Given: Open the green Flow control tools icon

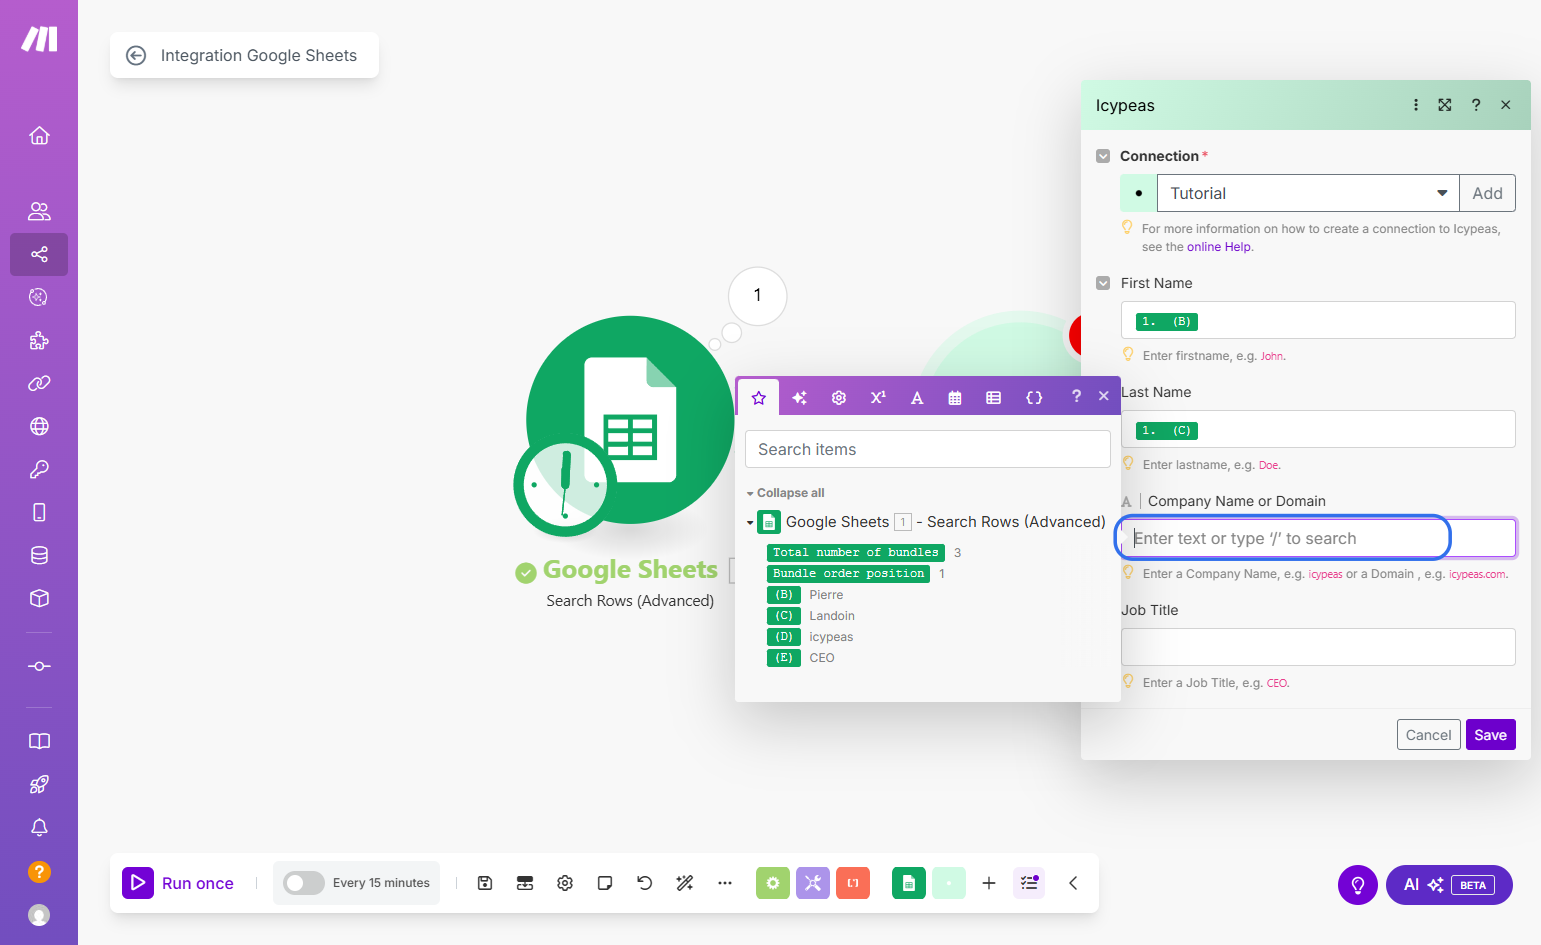Looking at the screenshot, I should point(772,883).
